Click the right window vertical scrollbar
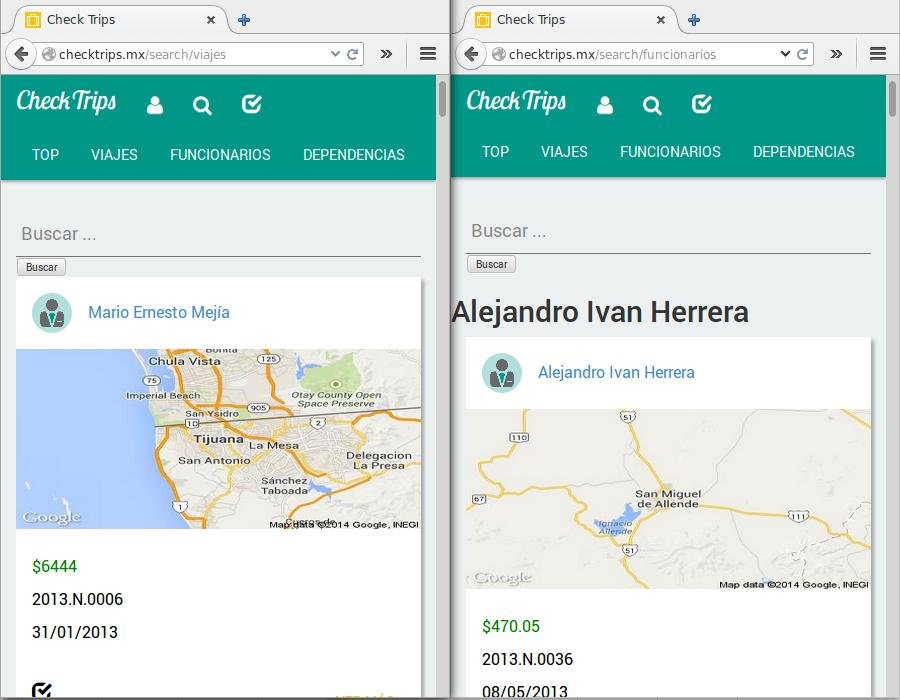This screenshot has width=900, height=700. pos(893,99)
